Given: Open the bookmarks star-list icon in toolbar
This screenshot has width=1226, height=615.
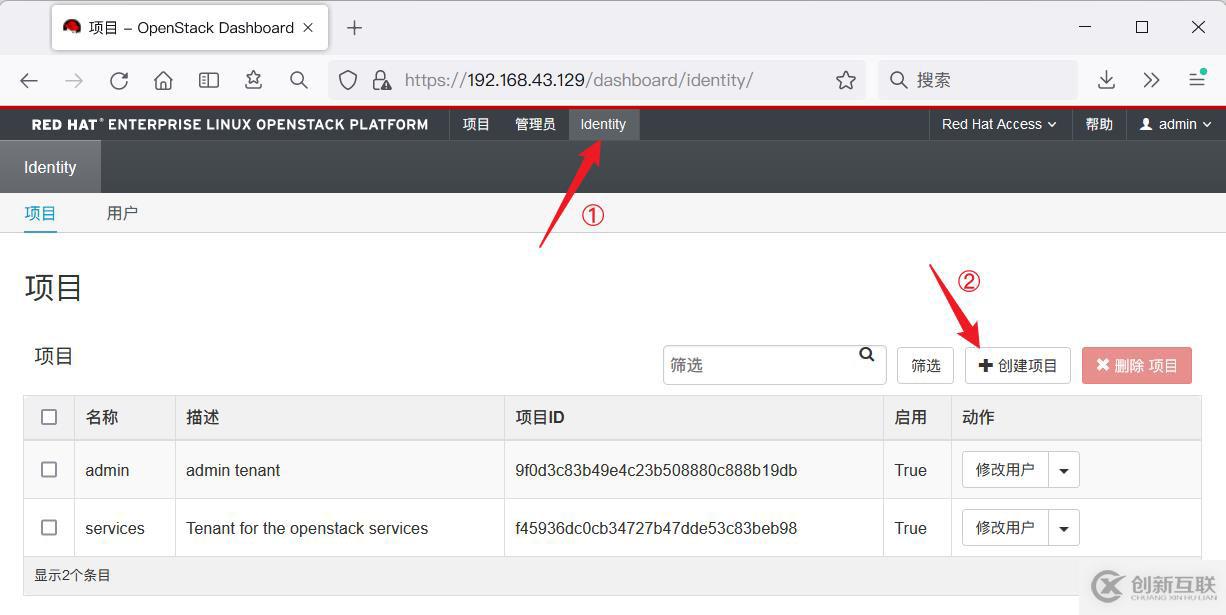Looking at the screenshot, I should click(x=254, y=80).
